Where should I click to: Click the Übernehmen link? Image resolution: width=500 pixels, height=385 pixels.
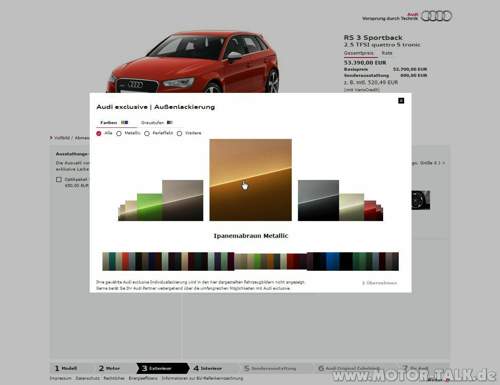coord(380,283)
